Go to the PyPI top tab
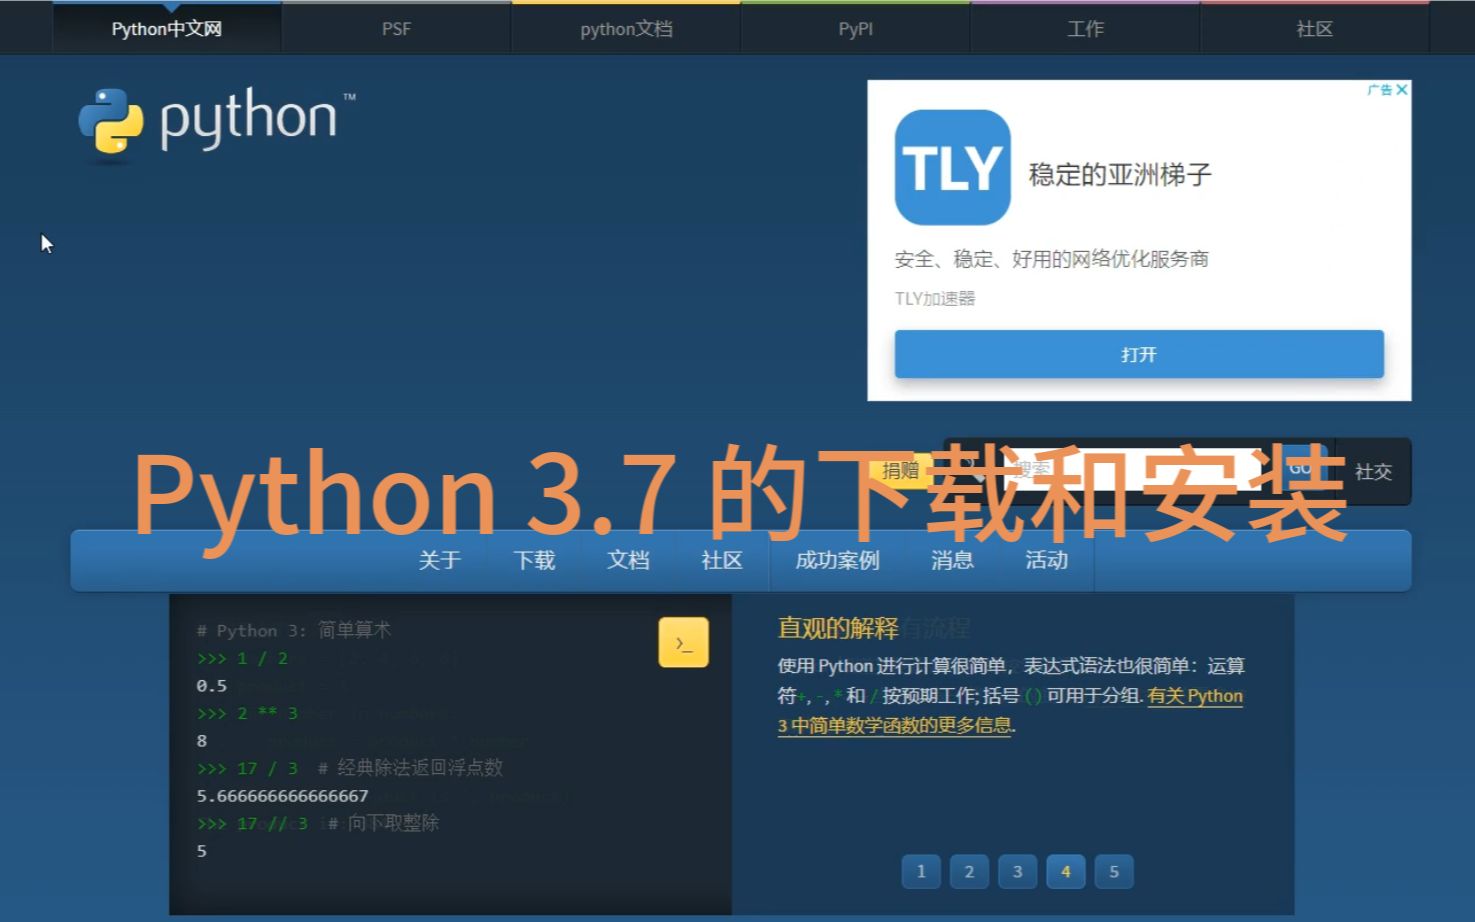Image resolution: width=1475 pixels, height=922 pixels. point(855,29)
